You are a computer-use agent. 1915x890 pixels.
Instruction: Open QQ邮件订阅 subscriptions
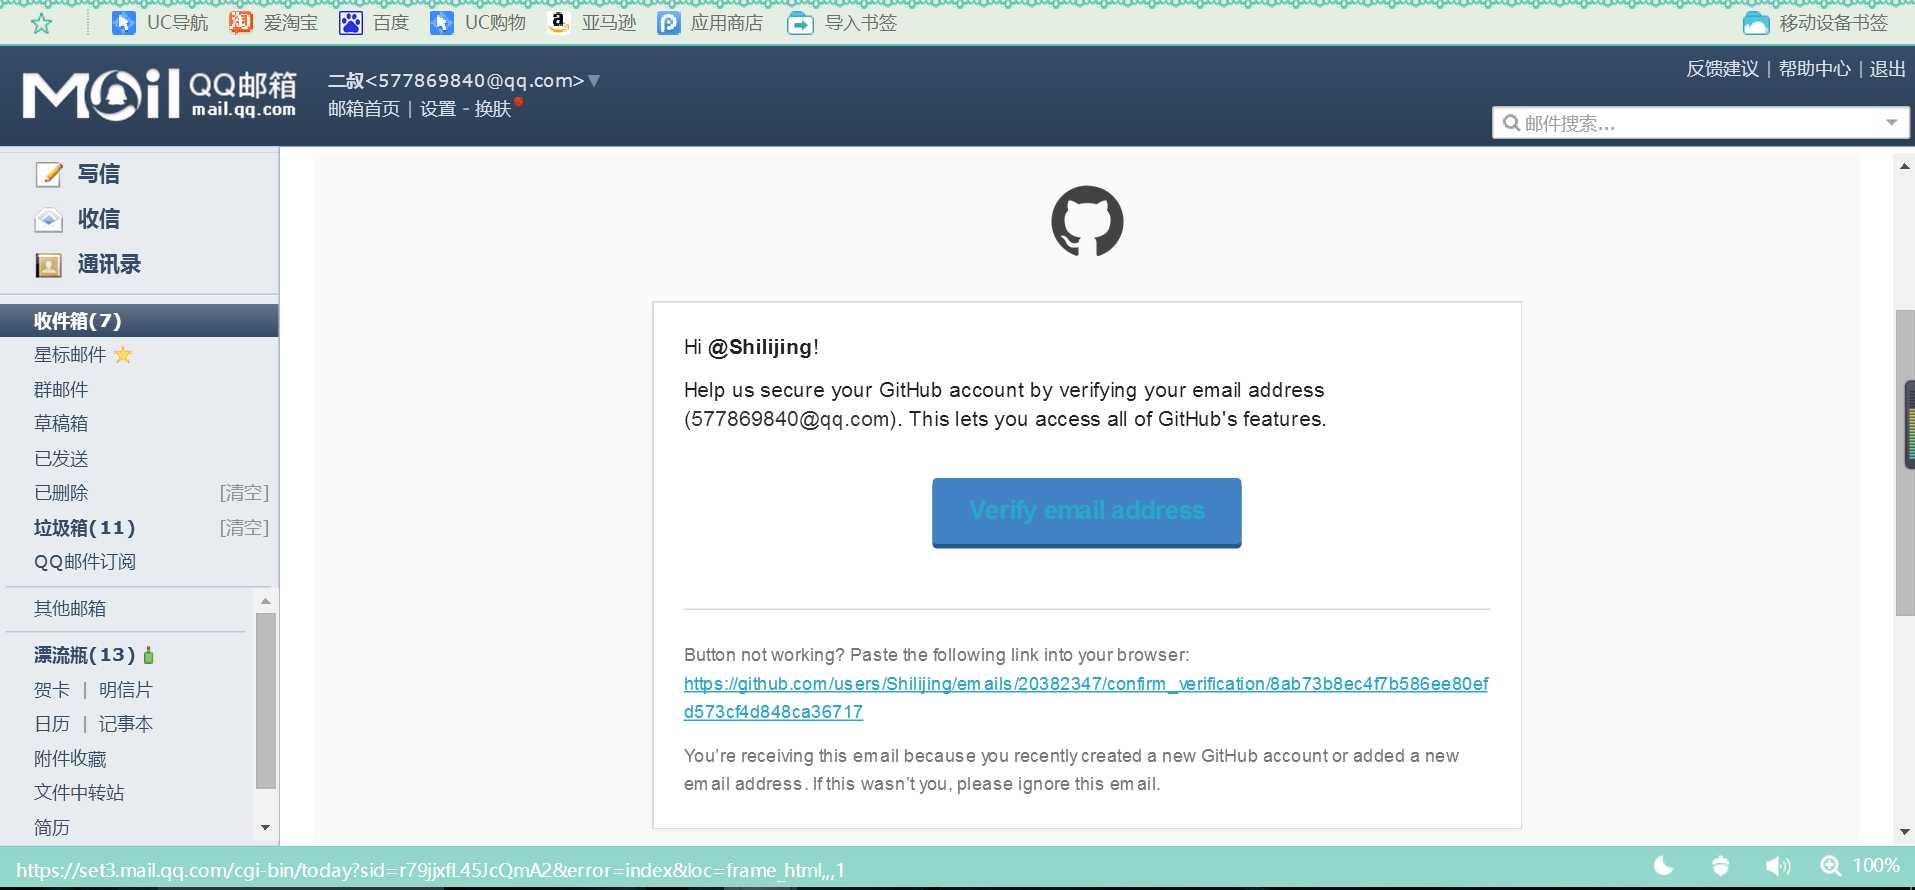[85, 562]
